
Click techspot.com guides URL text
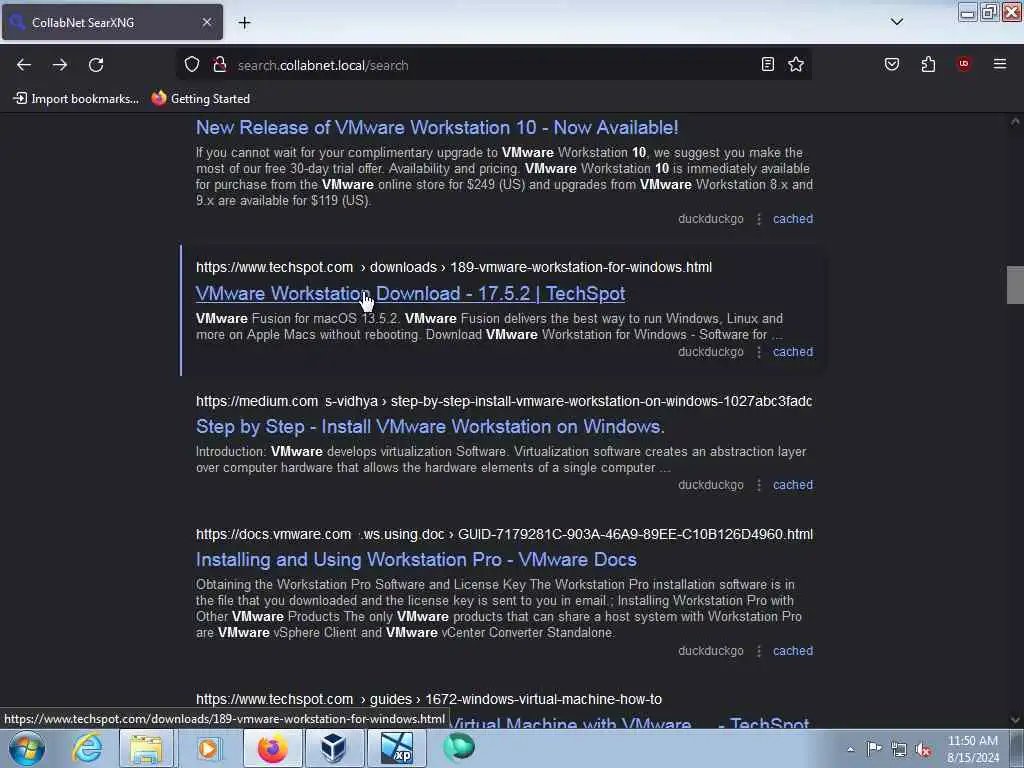click(429, 699)
